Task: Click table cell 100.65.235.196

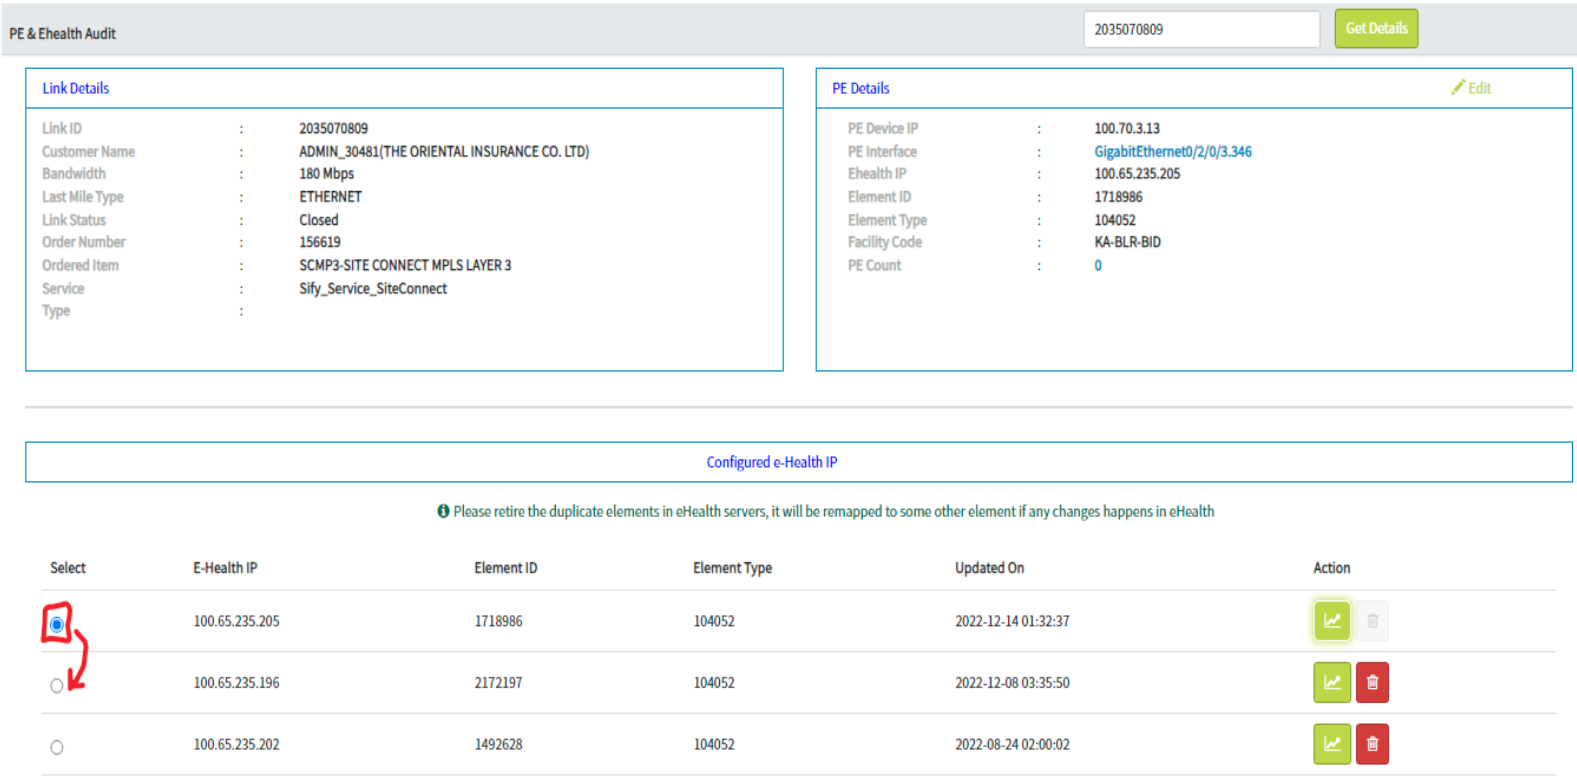Action: (x=237, y=683)
